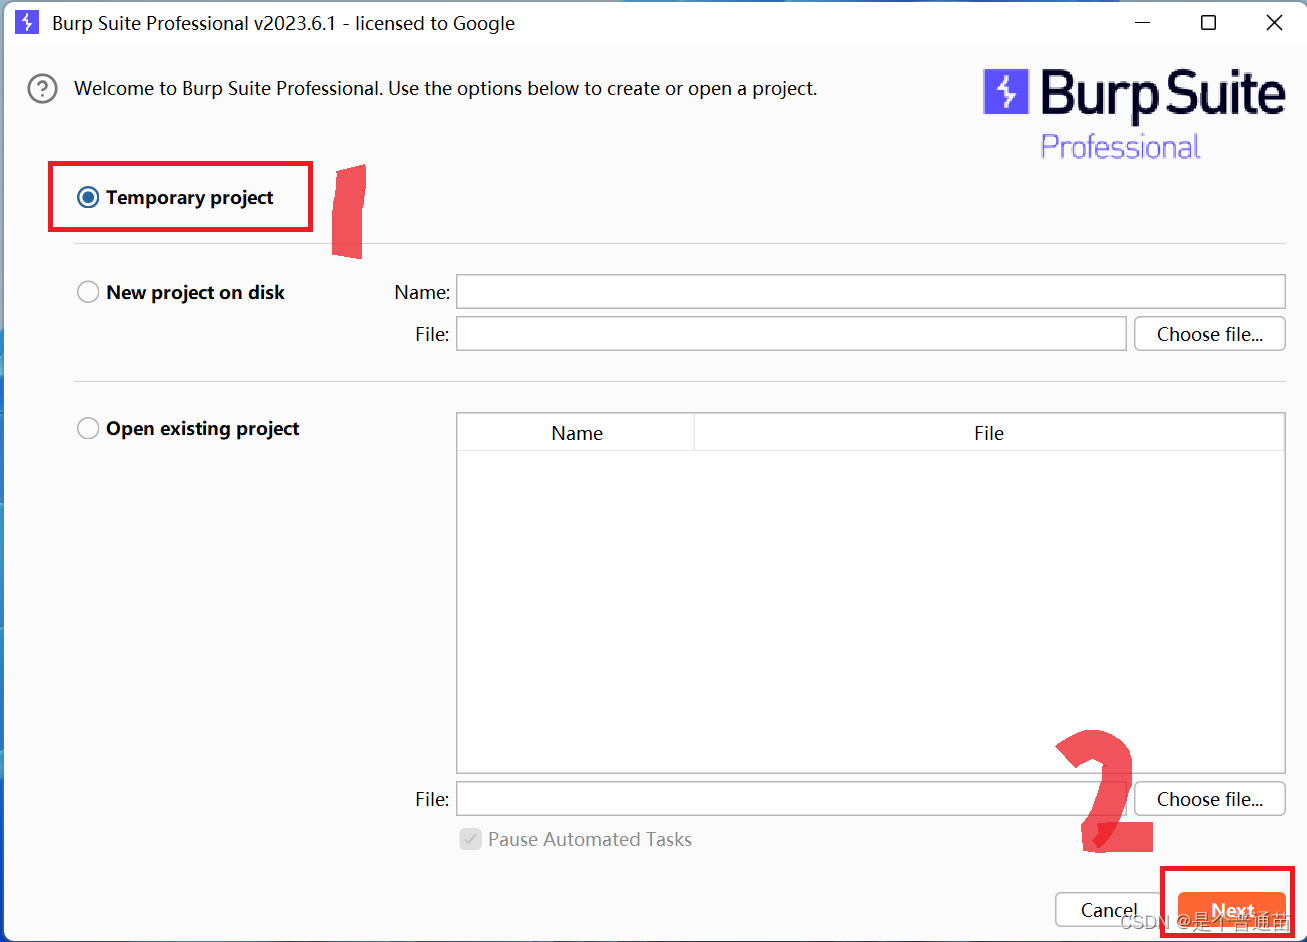Maximize the Burp Suite window
The width and height of the screenshot is (1307, 942).
click(x=1209, y=23)
